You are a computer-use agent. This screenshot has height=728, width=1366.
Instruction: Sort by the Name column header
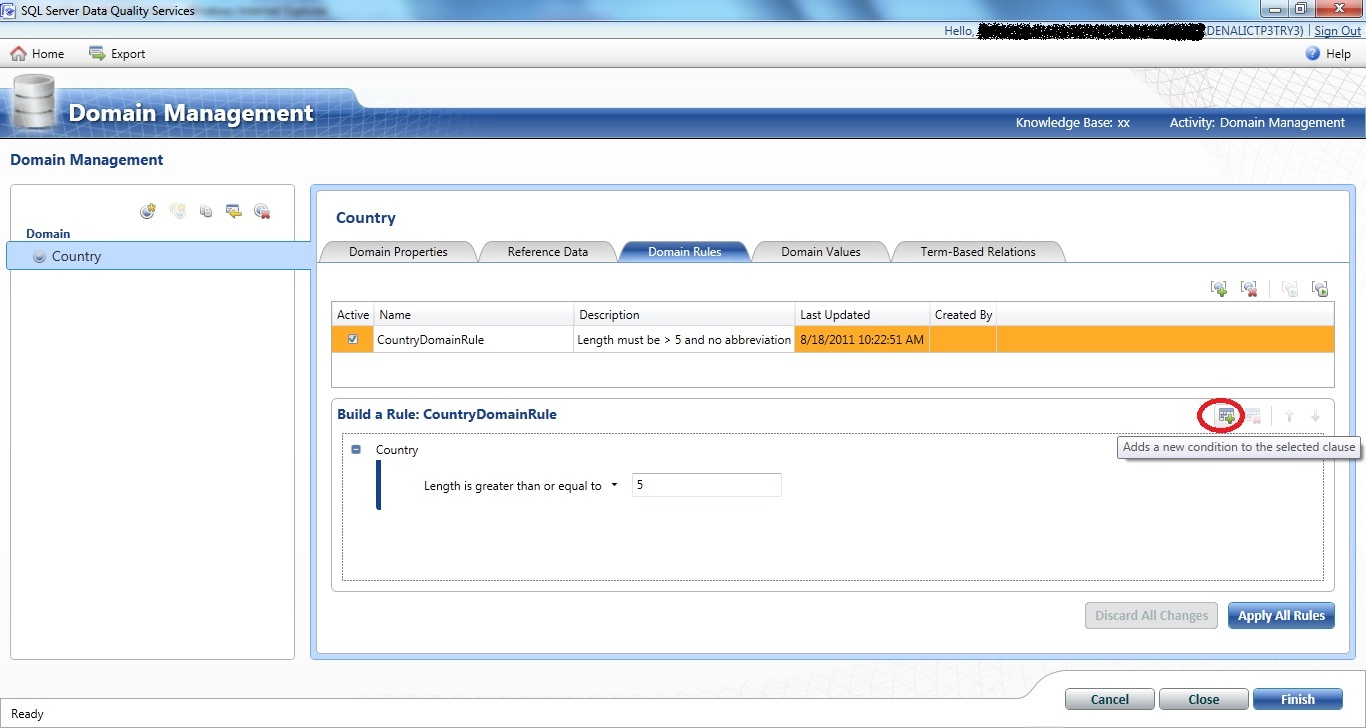click(474, 314)
